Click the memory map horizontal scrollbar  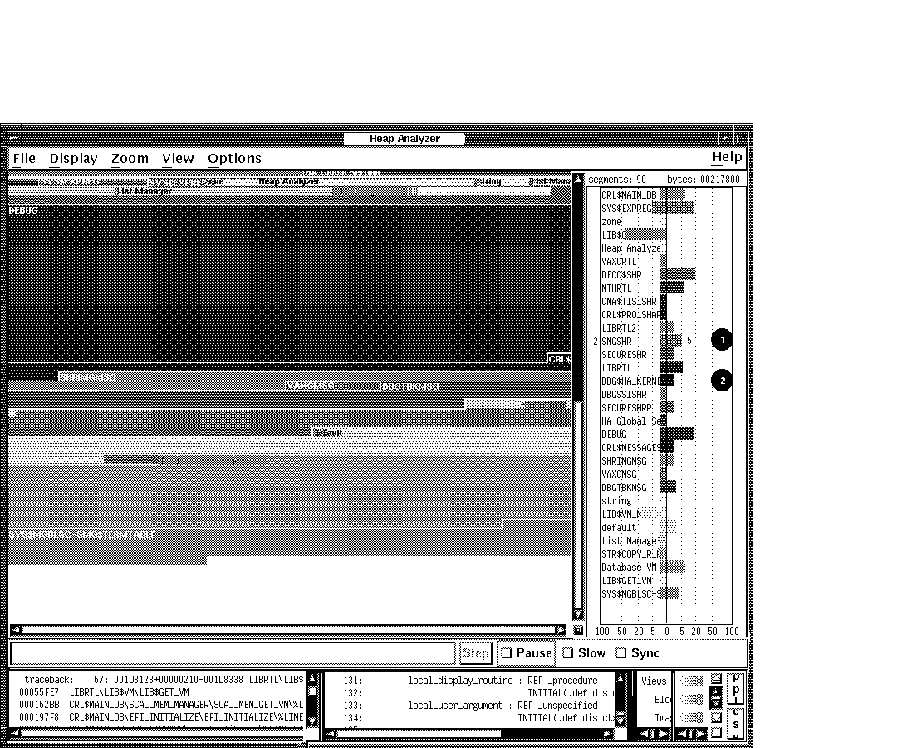(290, 630)
